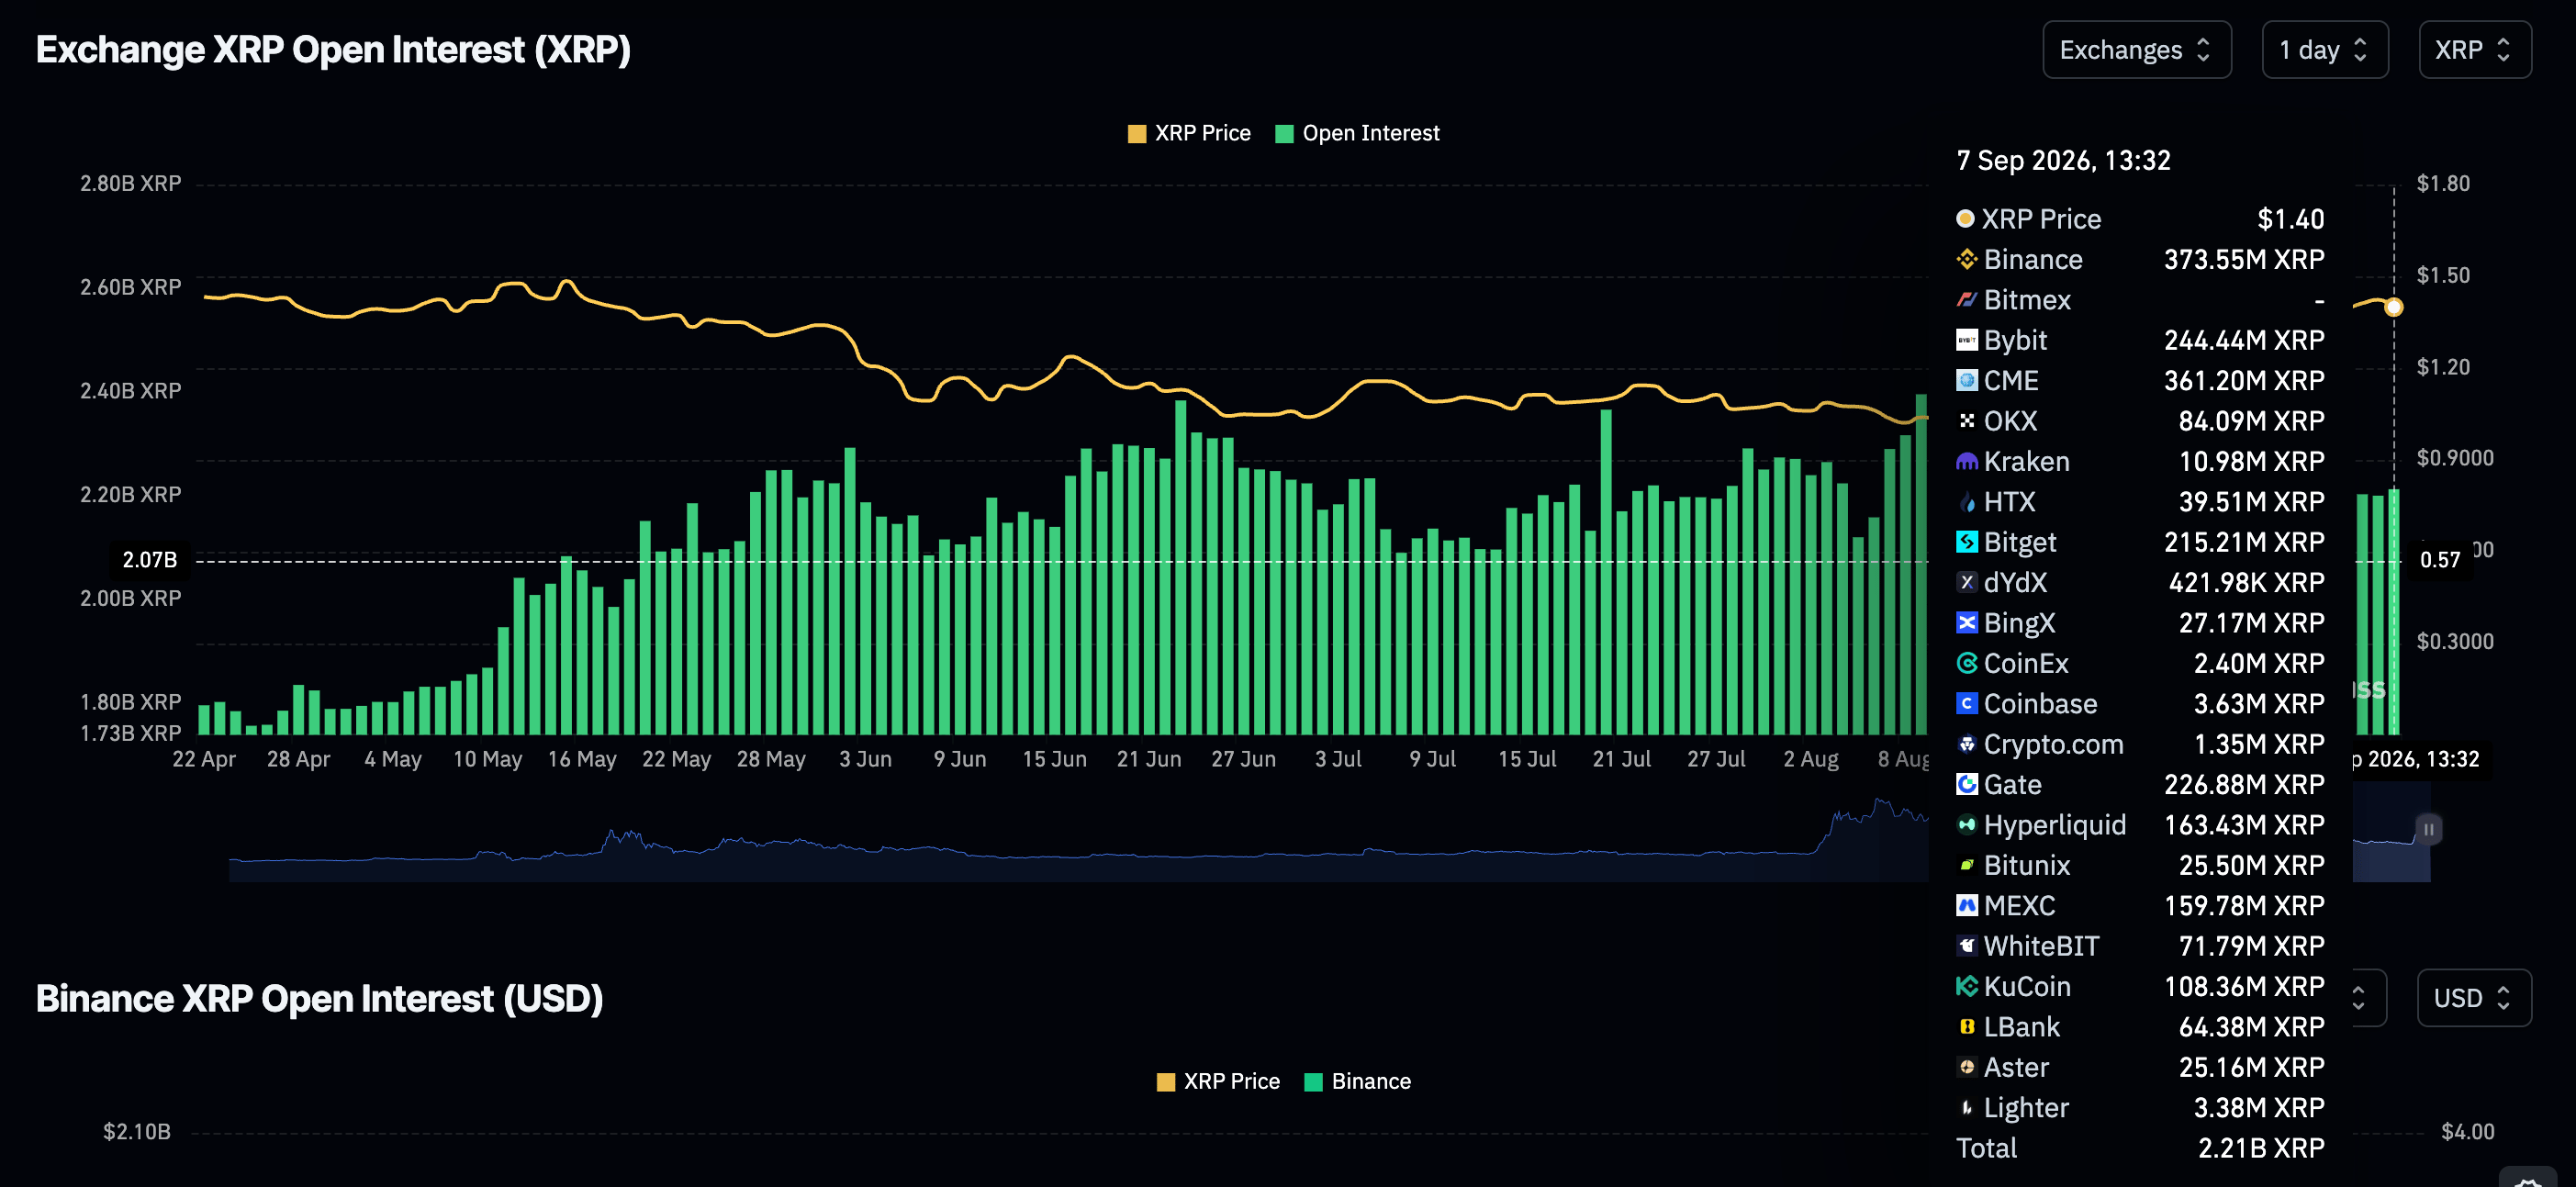Viewport: 2576px width, 1187px height.
Task: Open the 1 day interval dropdown
Action: point(2324,50)
